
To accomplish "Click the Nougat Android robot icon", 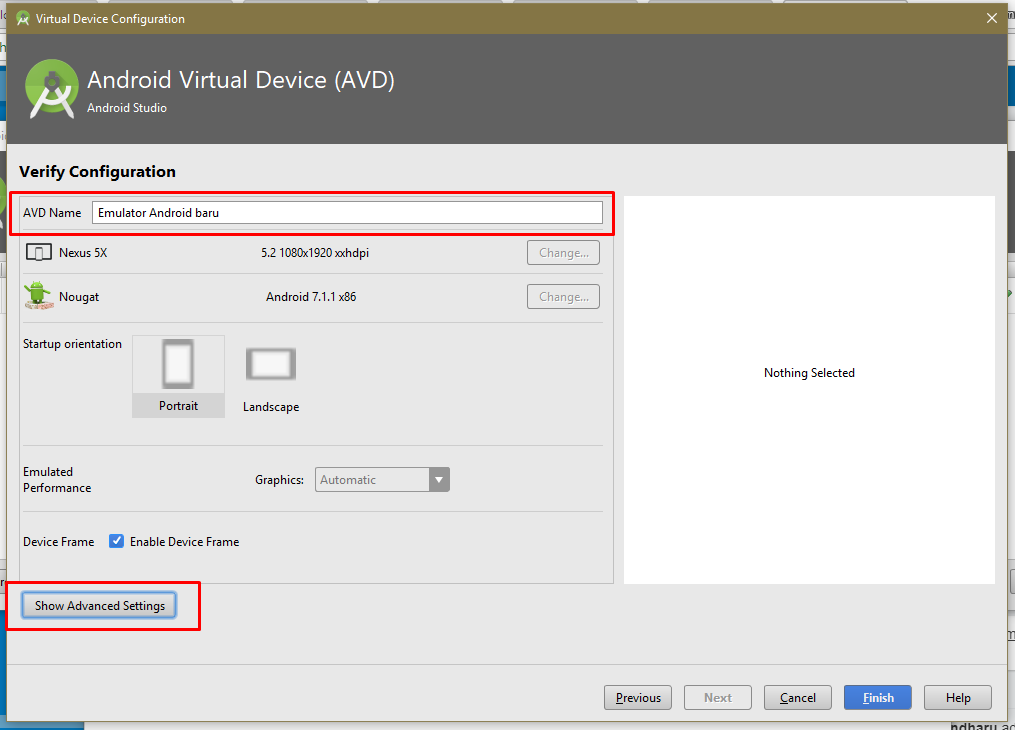I will coord(38,296).
